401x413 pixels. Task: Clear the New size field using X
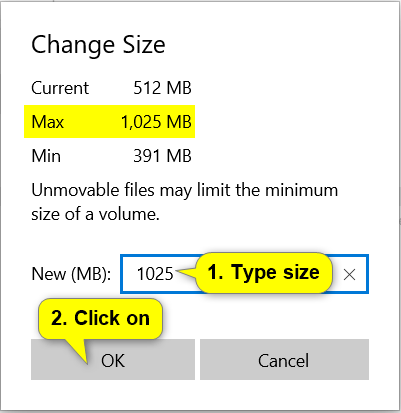click(349, 274)
